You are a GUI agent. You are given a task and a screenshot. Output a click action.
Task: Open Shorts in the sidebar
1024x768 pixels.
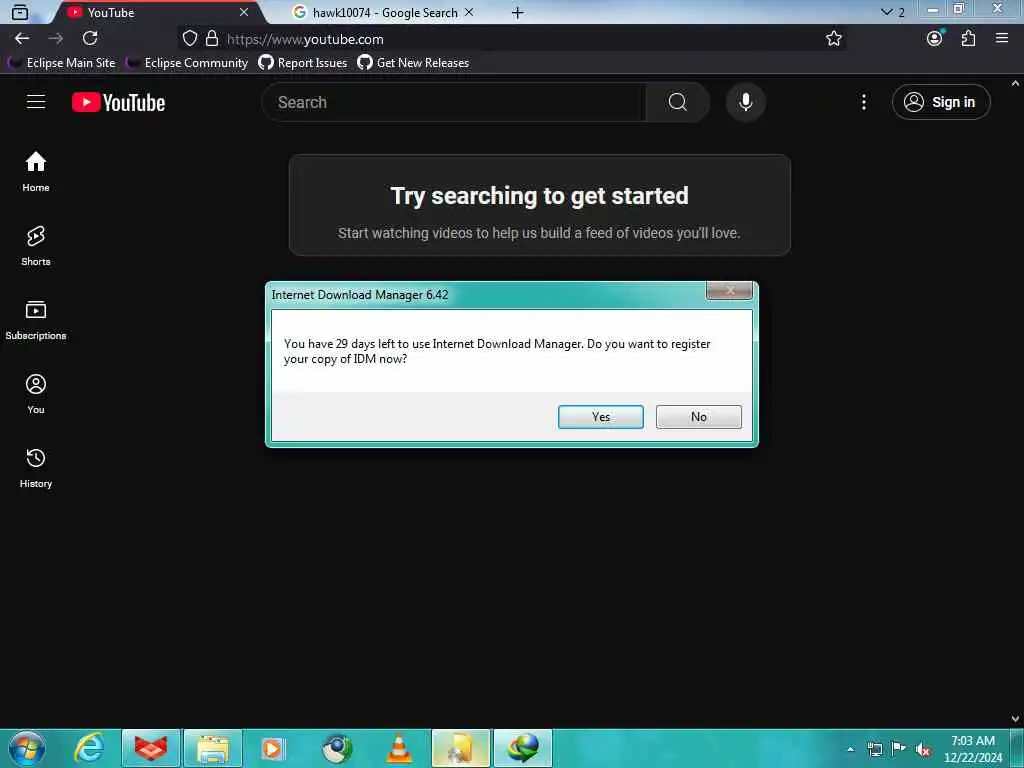[36, 246]
